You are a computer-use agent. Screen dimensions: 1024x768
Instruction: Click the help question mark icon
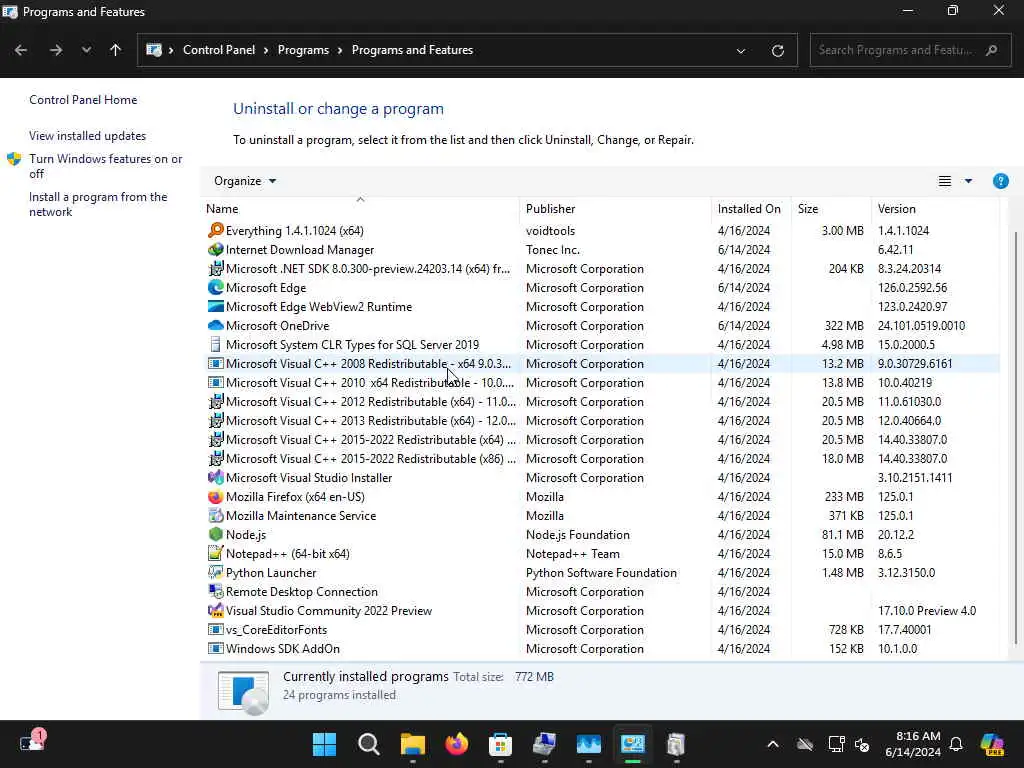coord(1000,181)
